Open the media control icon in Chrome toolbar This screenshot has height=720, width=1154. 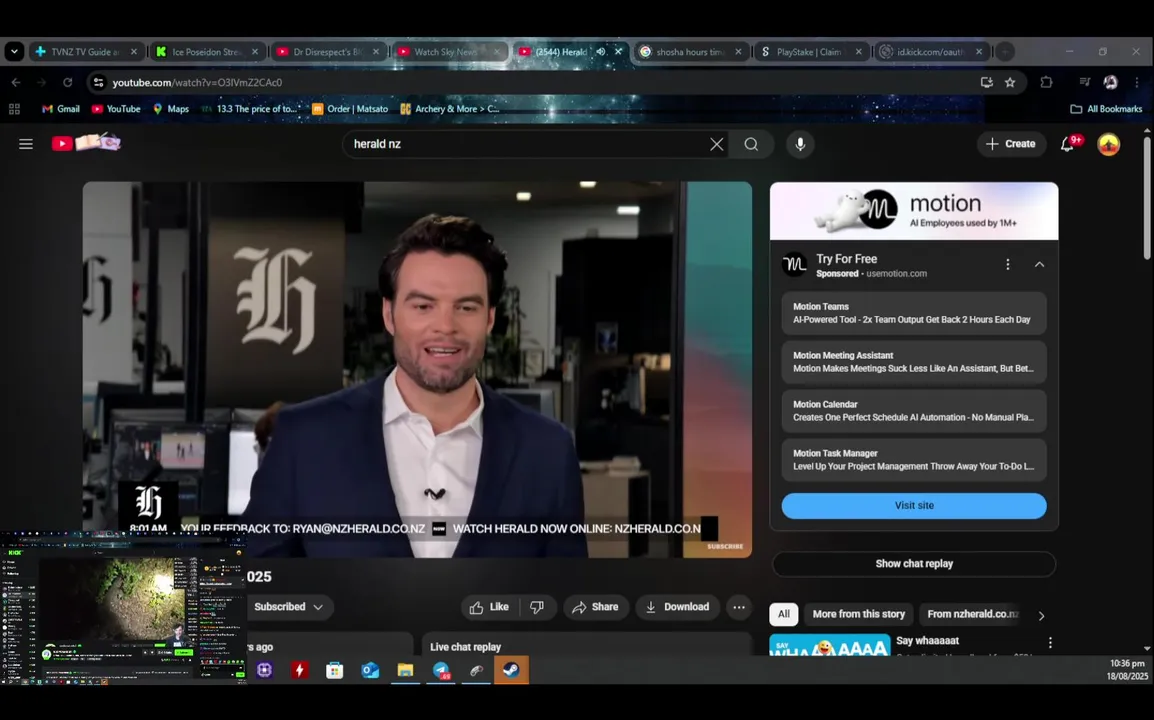pos(1084,82)
